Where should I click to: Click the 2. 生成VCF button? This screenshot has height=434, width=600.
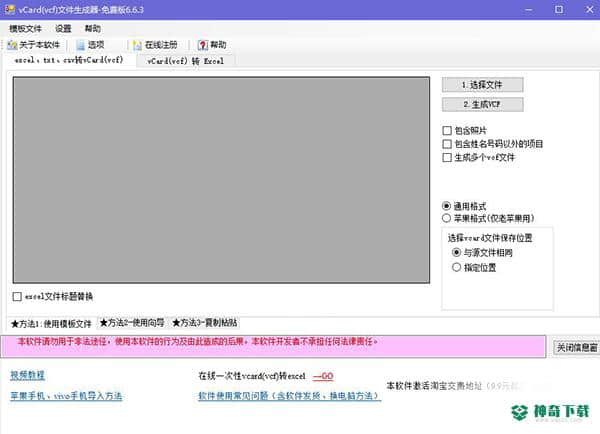[x=483, y=104]
